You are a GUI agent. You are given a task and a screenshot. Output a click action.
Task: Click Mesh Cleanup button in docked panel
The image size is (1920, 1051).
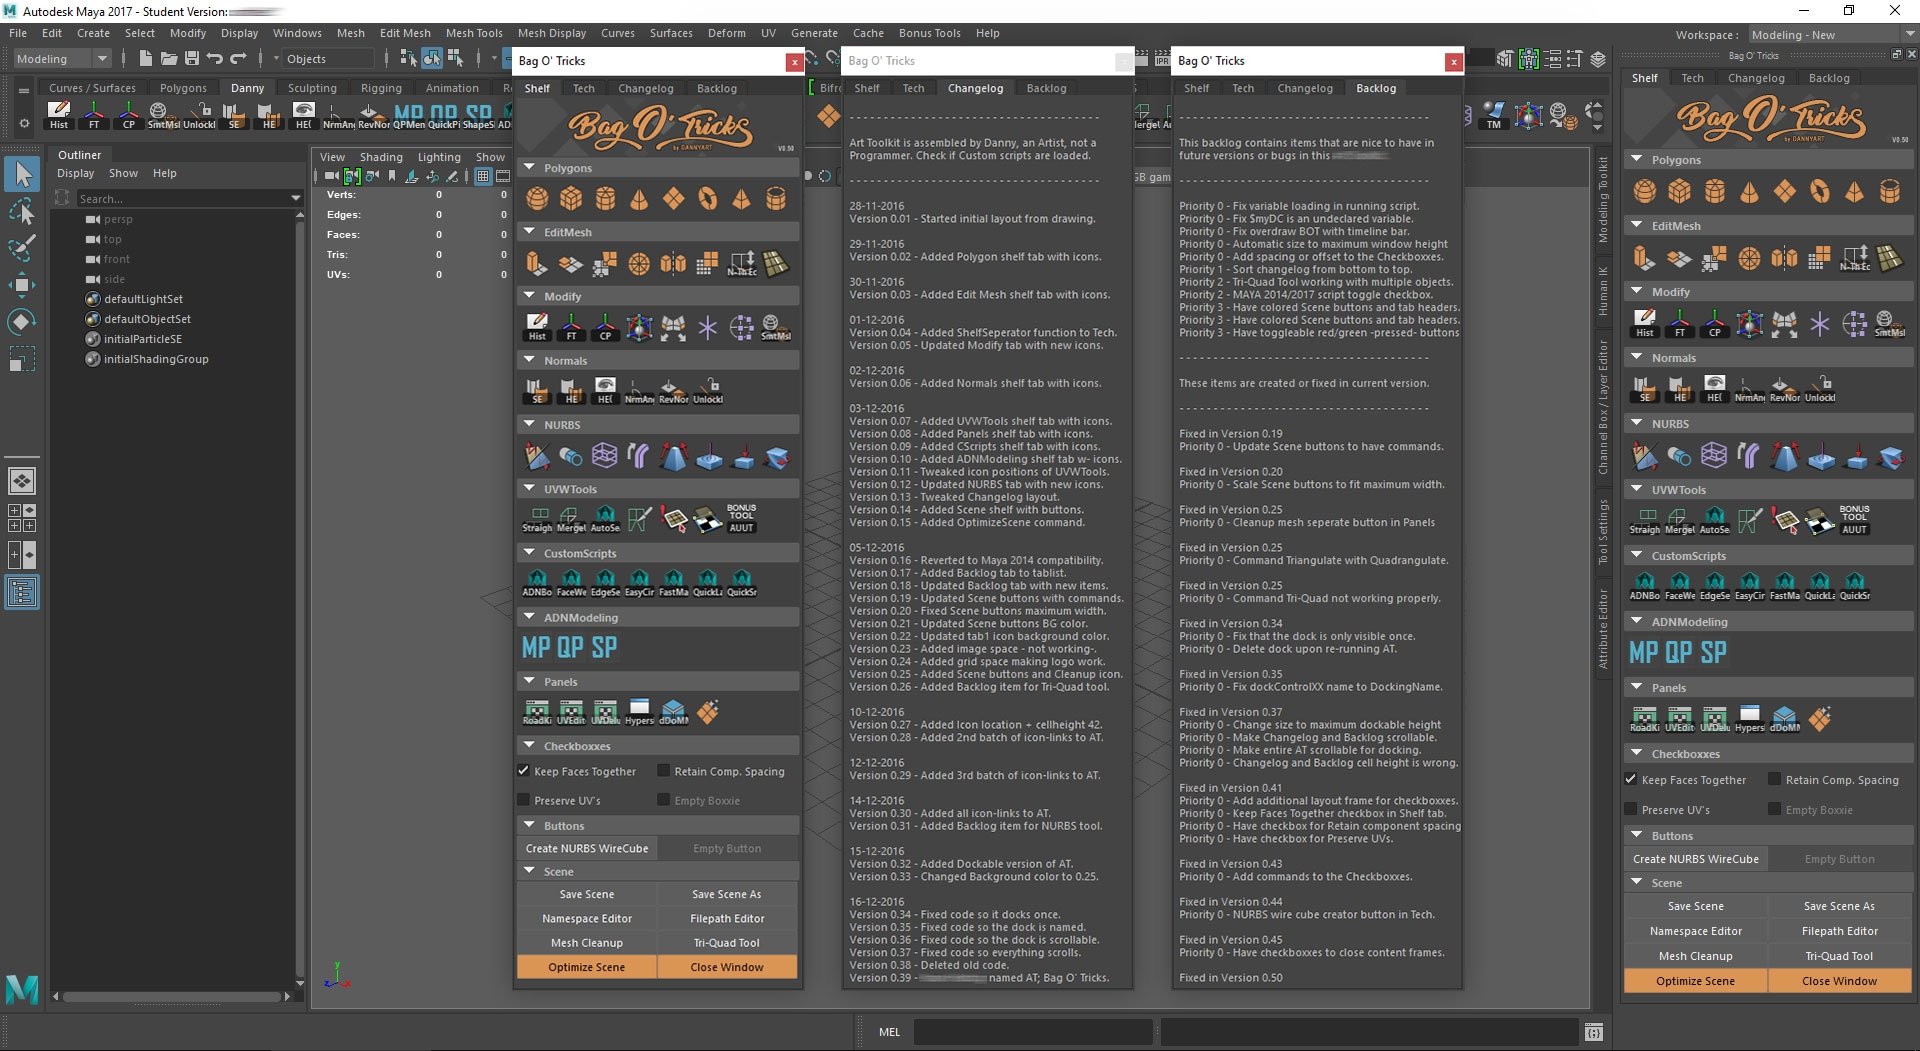click(x=1695, y=956)
